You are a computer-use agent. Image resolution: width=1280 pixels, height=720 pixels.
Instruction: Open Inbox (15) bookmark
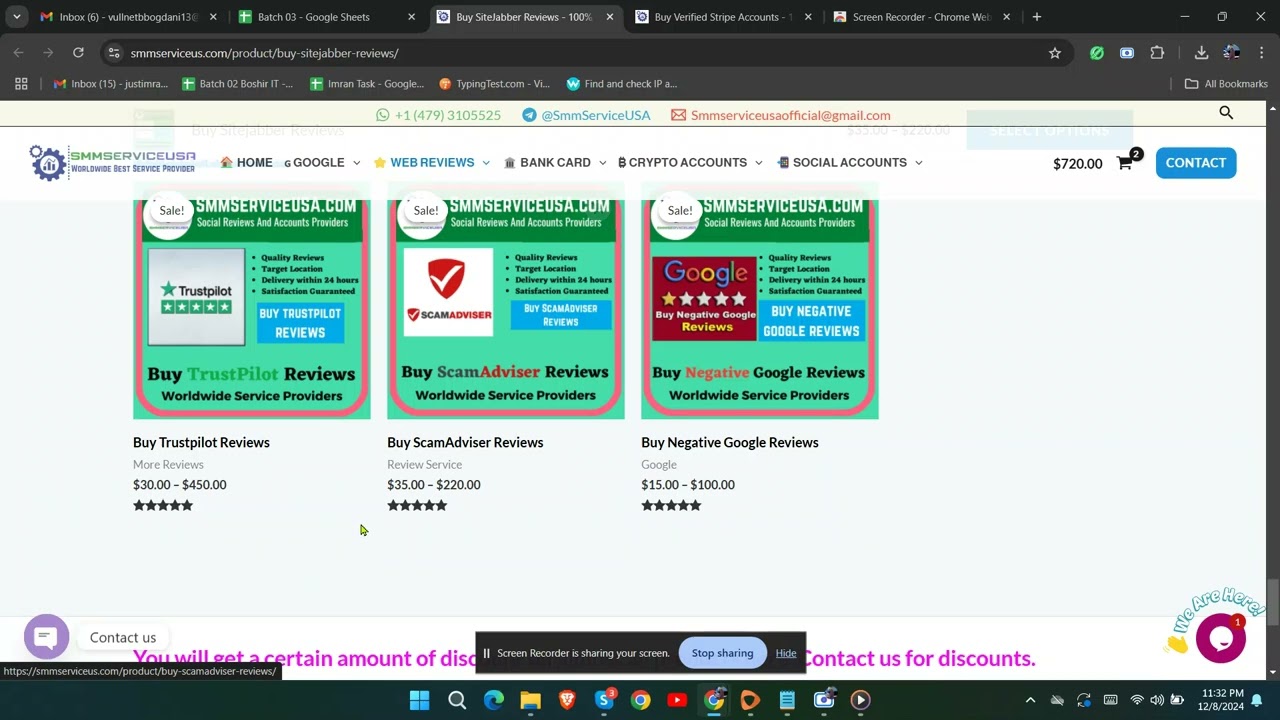point(110,84)
